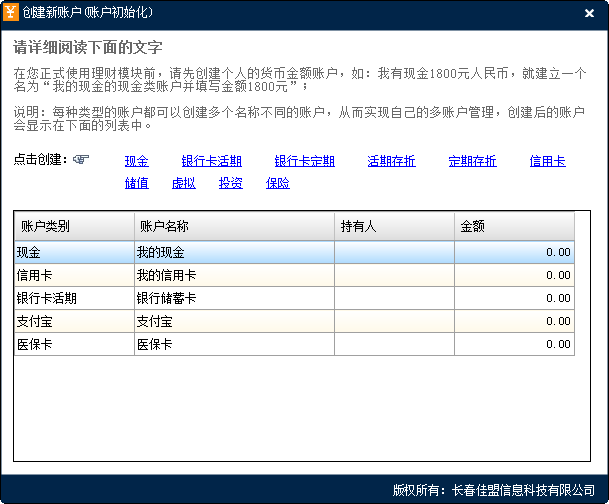Click the pointing hand icon next to 点击创建
Image resolution: width=609 pixels, height=504 pixels.
pyautogui.click(x=81, y=159)
